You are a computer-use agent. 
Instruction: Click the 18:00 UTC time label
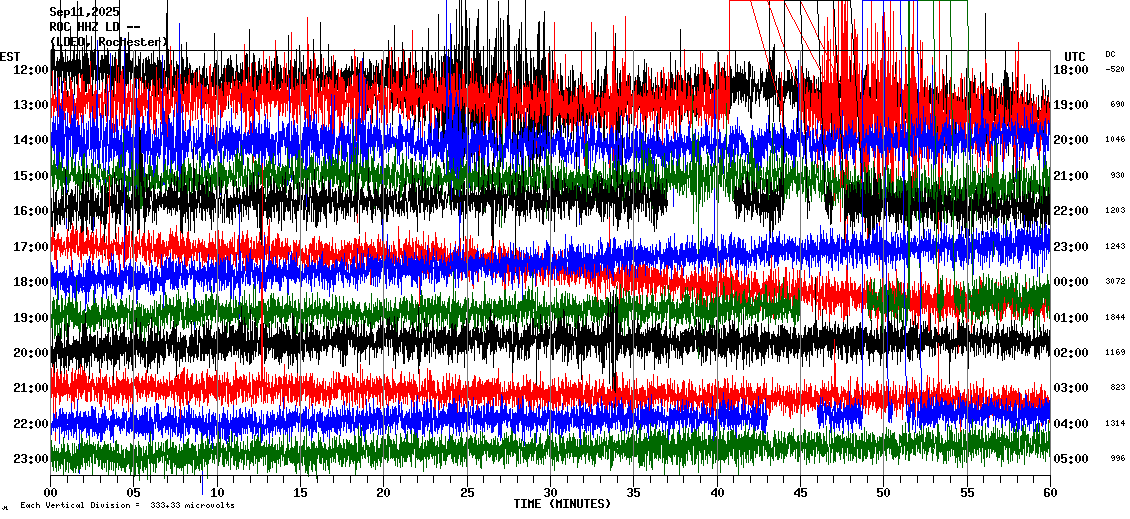coord(1073,70)
